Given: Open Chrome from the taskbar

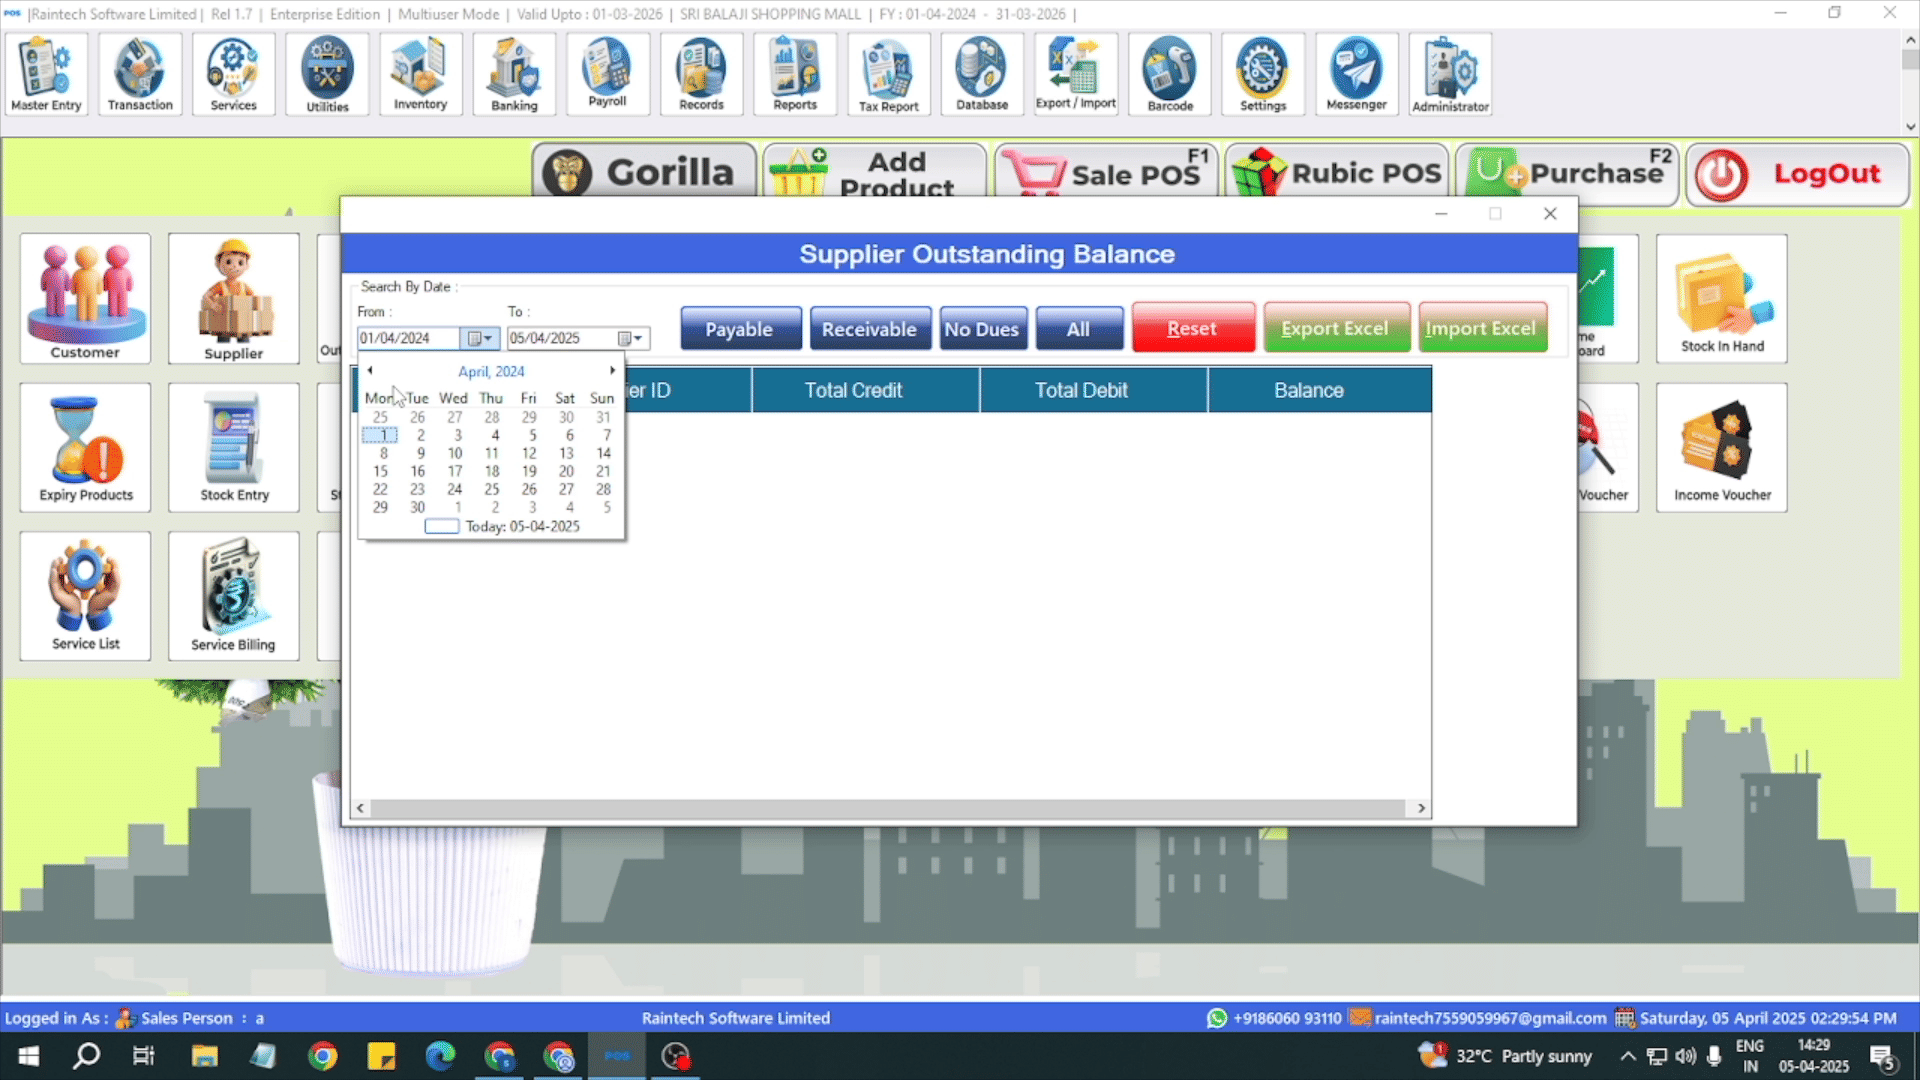Looking at the screenshot, I should pos(322,1056).
